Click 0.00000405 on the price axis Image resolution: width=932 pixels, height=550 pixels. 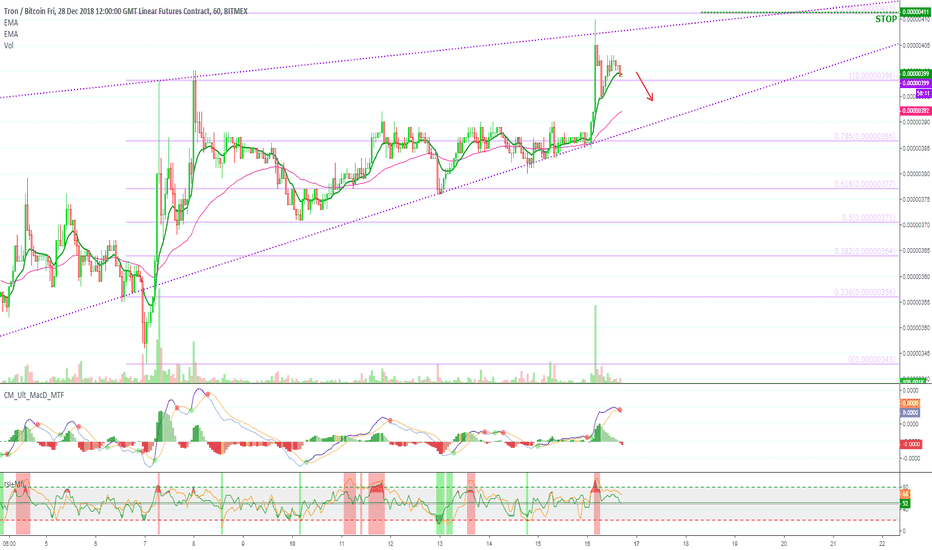click(x=916, y=45)
